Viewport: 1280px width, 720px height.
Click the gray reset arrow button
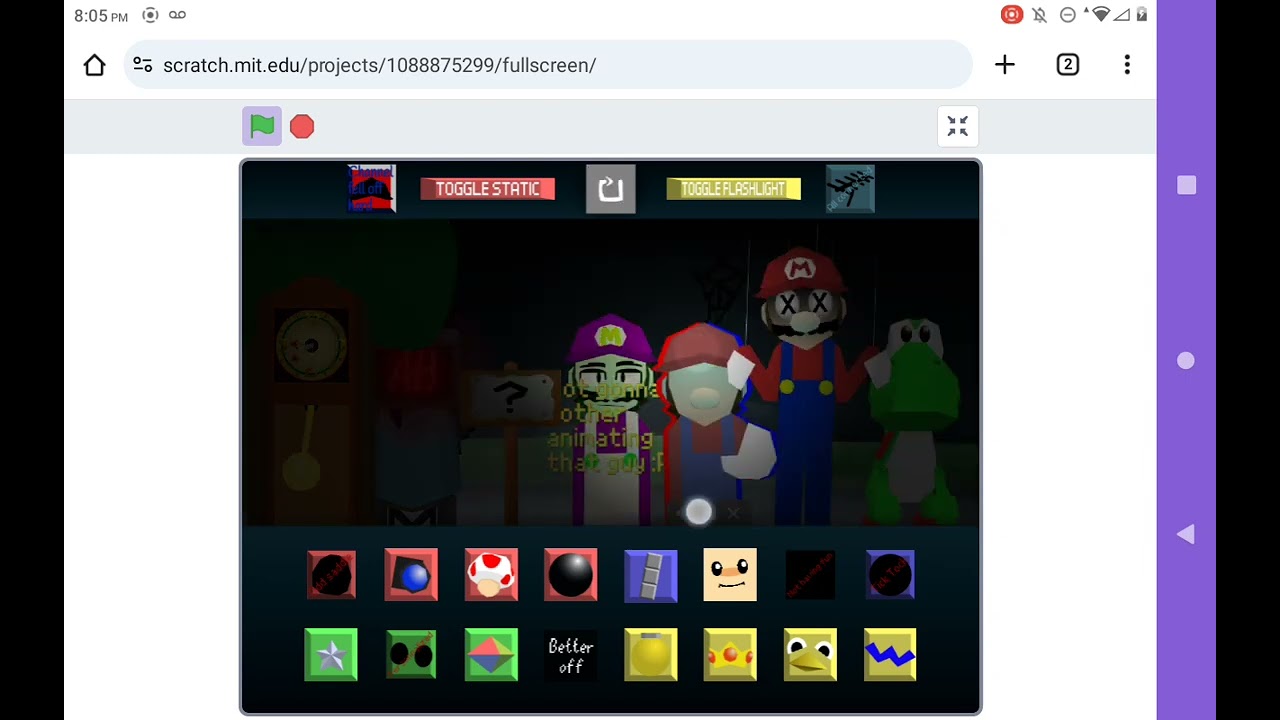[610, 189]
